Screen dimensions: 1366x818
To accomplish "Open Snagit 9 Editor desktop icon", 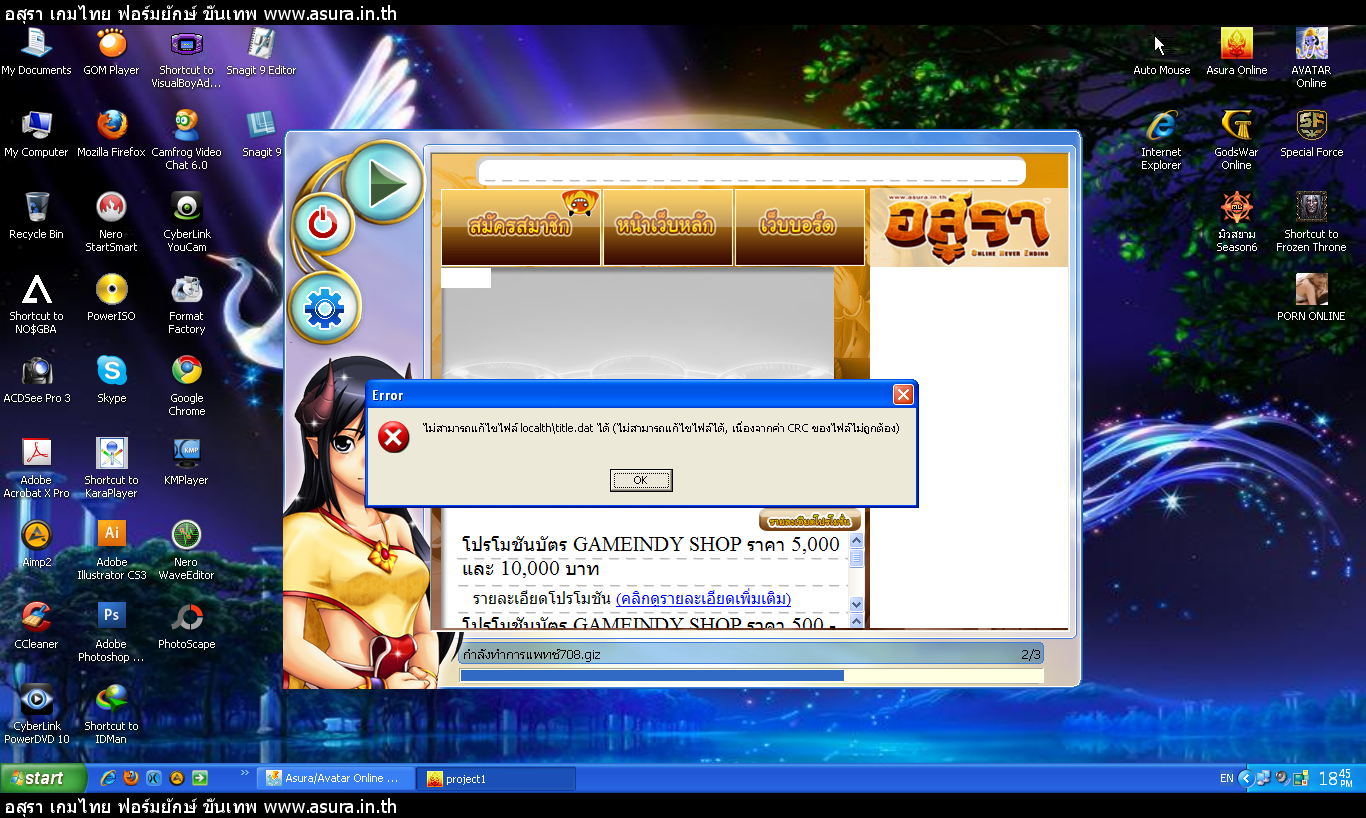I will tap(261, 52).
